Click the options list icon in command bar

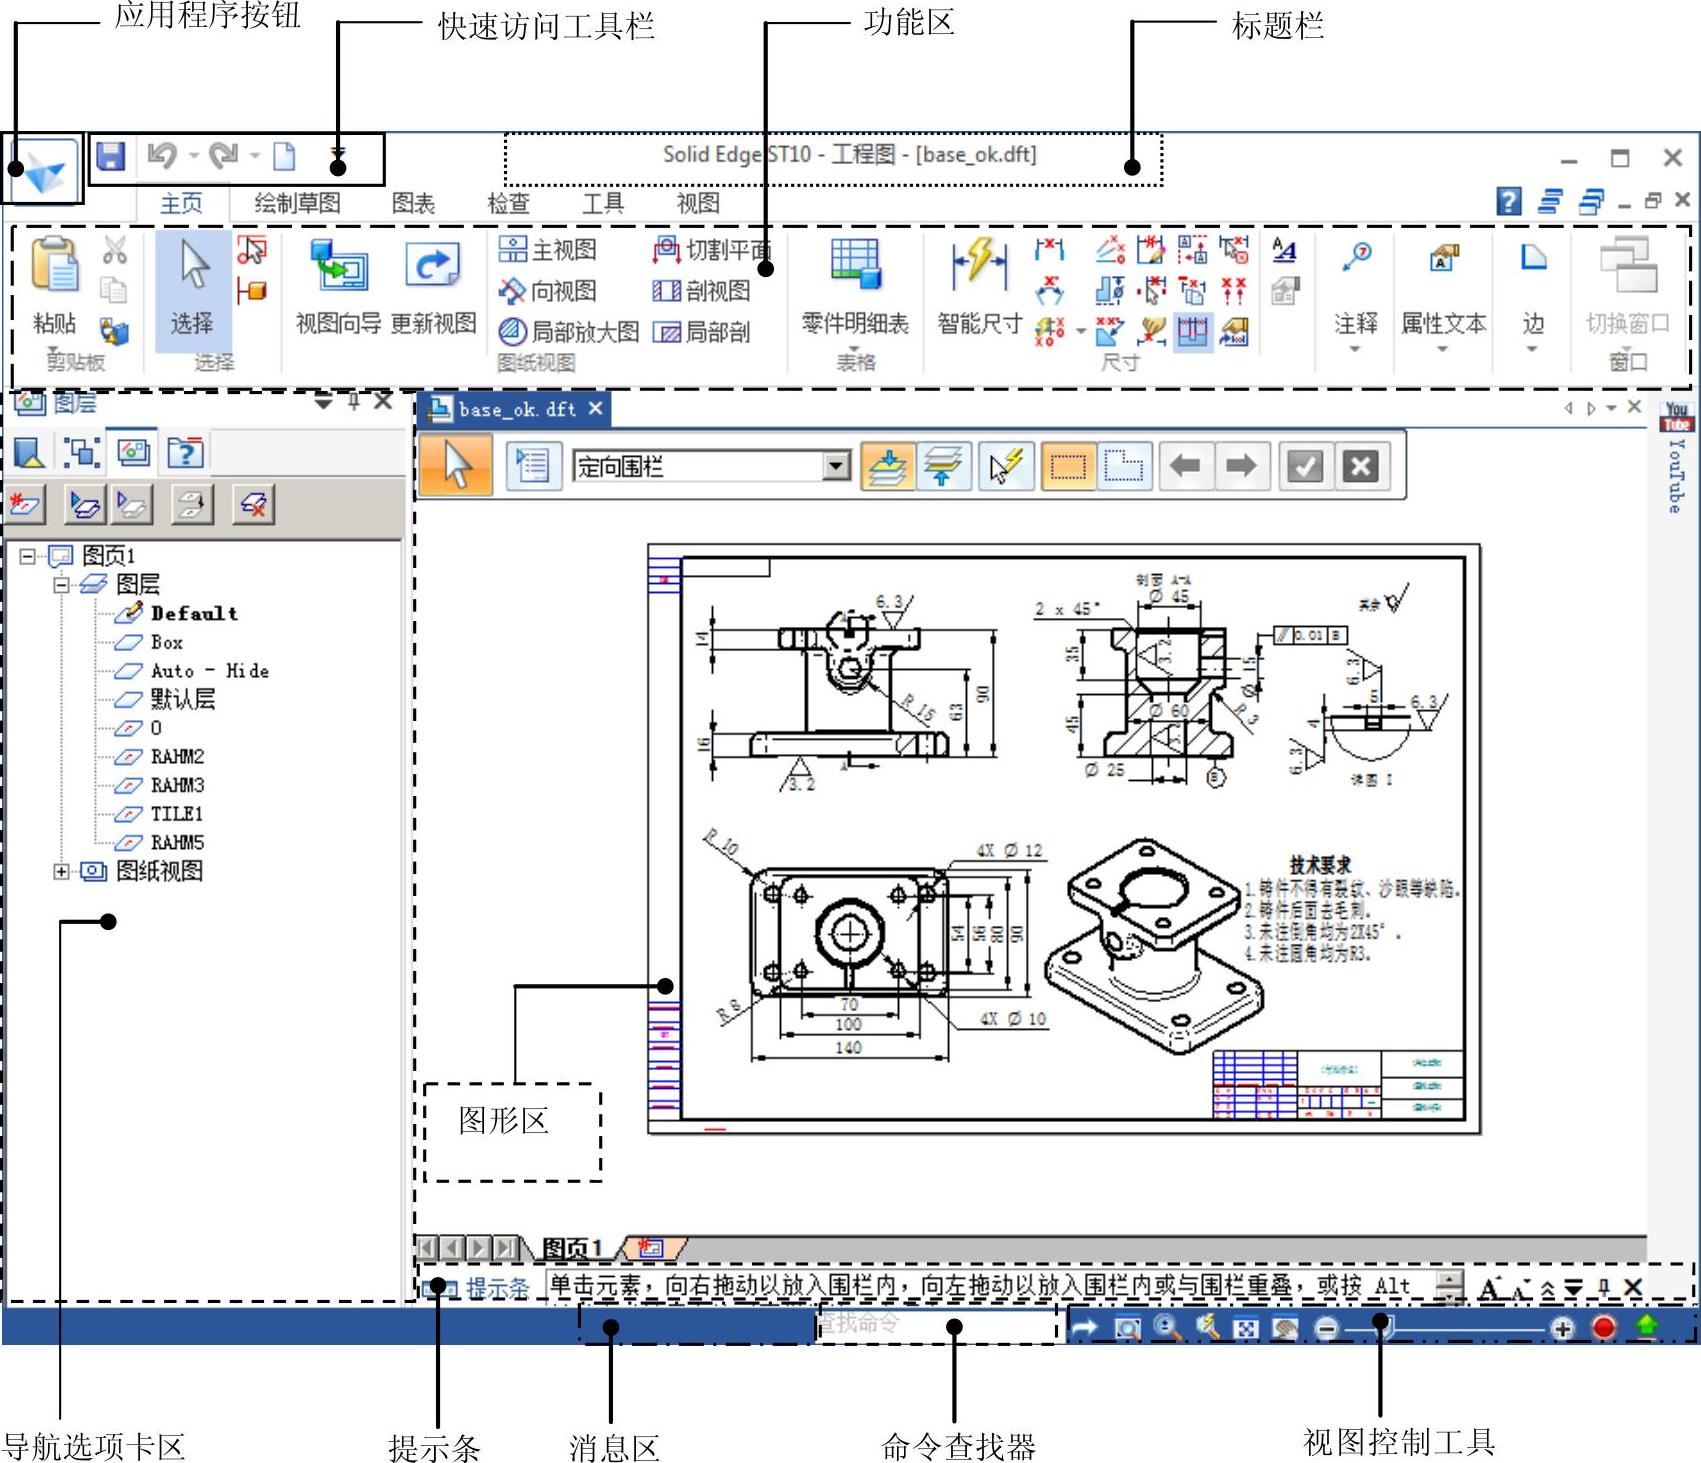[533, 466]
